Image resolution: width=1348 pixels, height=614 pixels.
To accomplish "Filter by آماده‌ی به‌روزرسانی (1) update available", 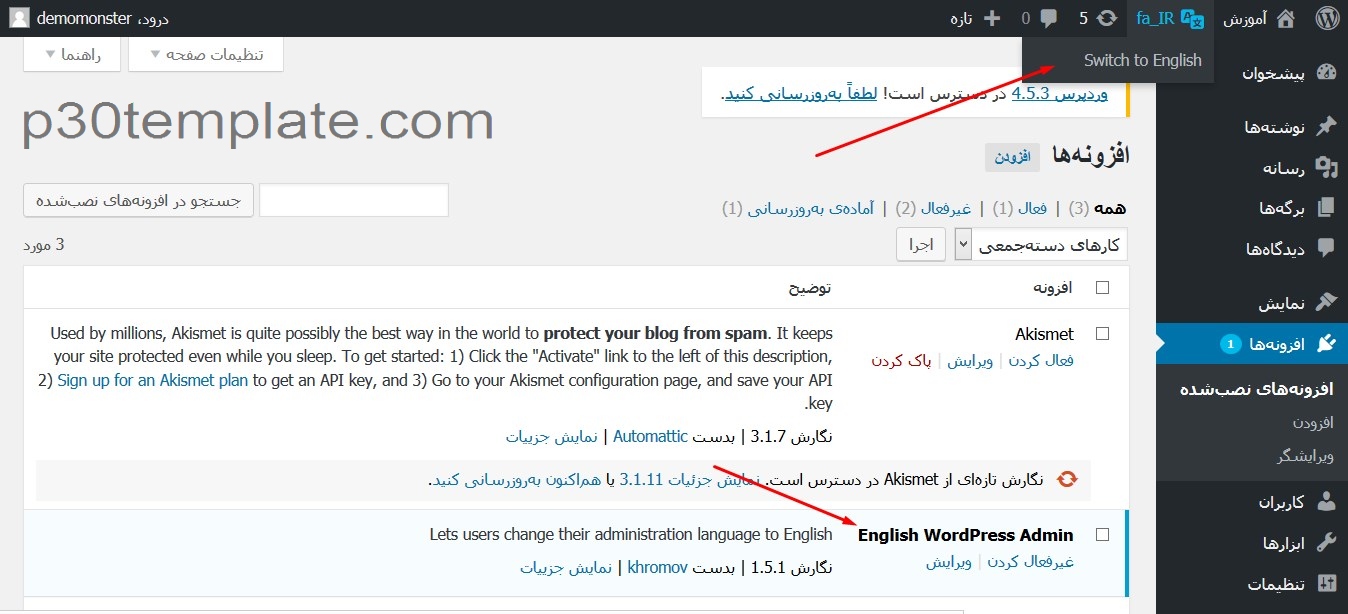I will (798, 208).
